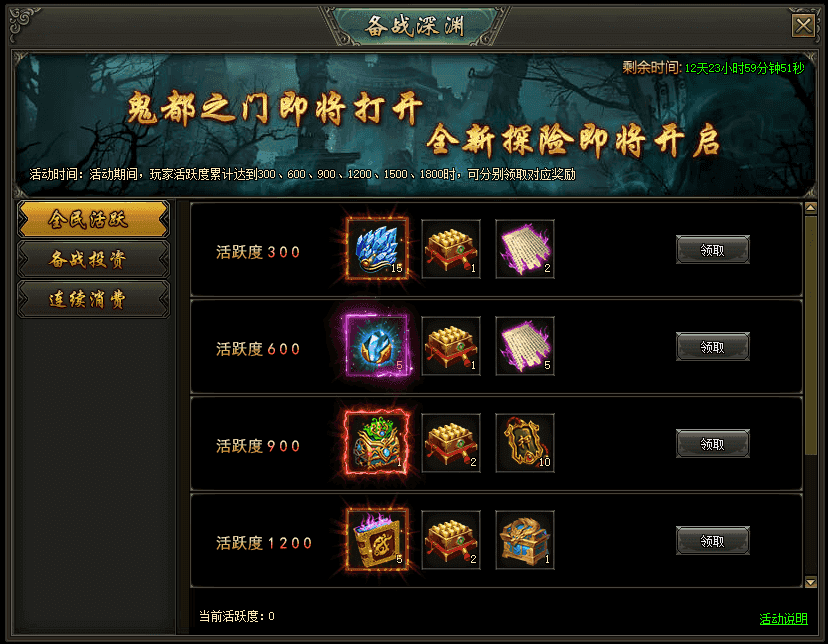Click the purple scroll icon with quantity 5
This screenshot has width=828, height=644.
pyautogui.click(x=525, y=346)
